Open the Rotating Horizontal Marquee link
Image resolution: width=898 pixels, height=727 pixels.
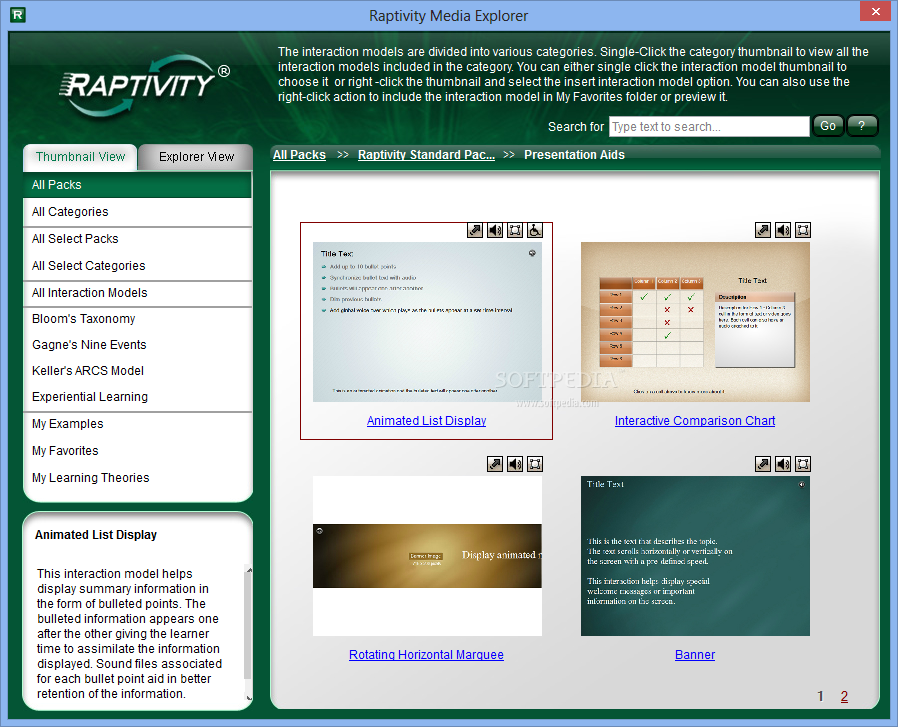[426, 654]
